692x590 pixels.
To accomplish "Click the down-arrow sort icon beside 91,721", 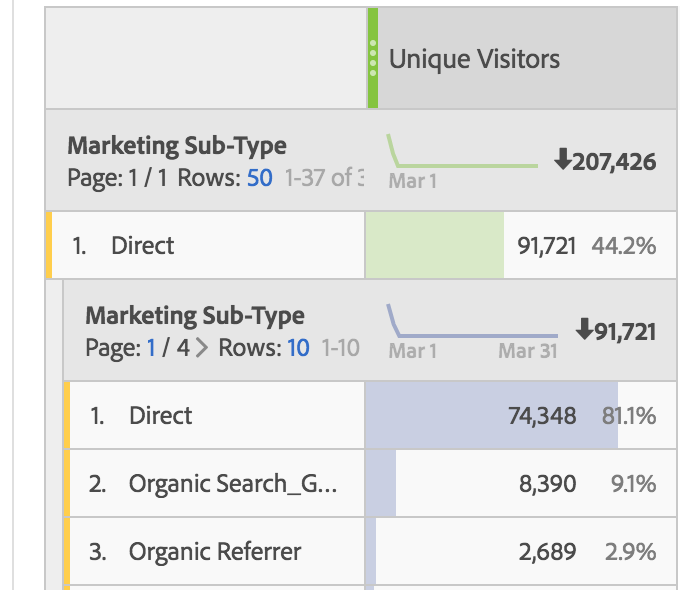I will (x=584, y=329).
